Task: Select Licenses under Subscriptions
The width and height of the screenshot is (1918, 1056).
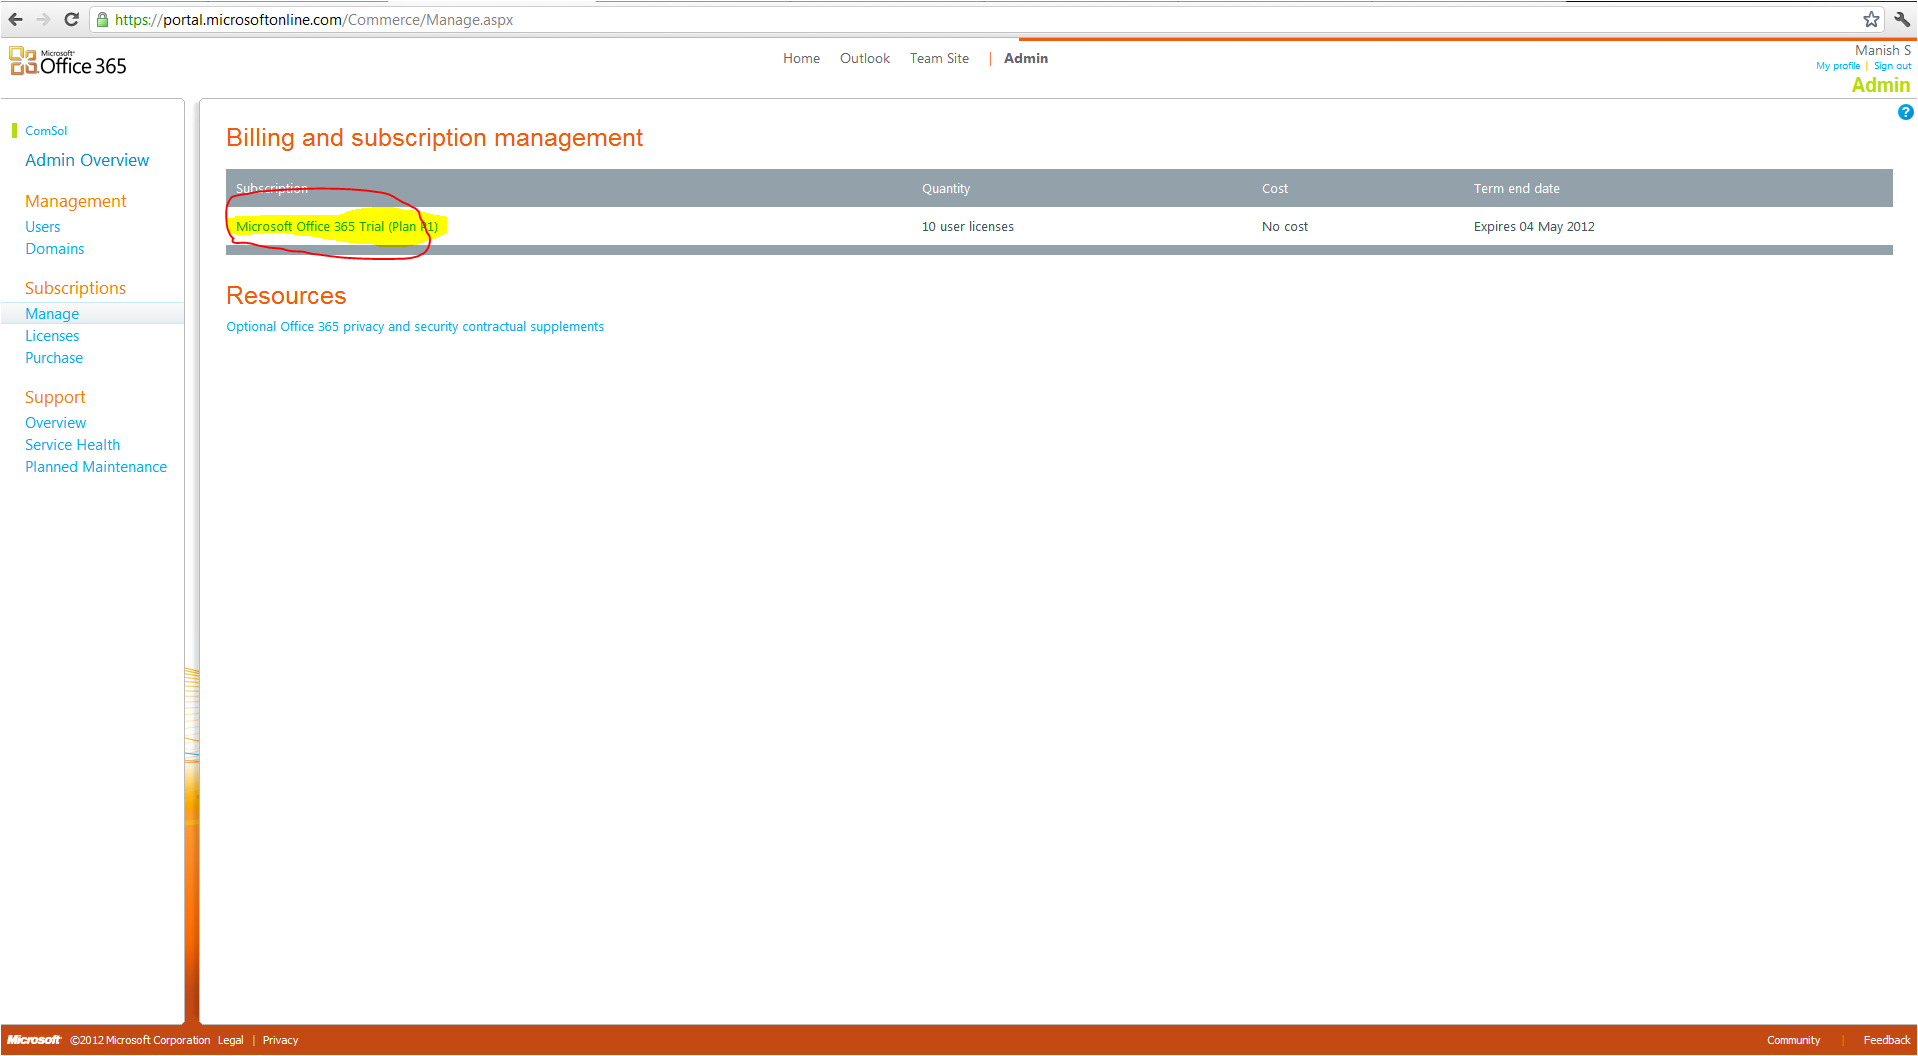Action: (x=52, y=336)
